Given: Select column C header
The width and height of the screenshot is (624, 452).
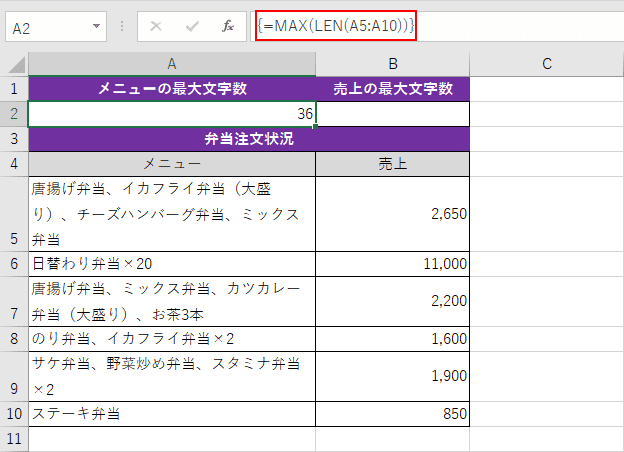Looking at the screenshot, I should pyautogui.click(x=547, y=64).
